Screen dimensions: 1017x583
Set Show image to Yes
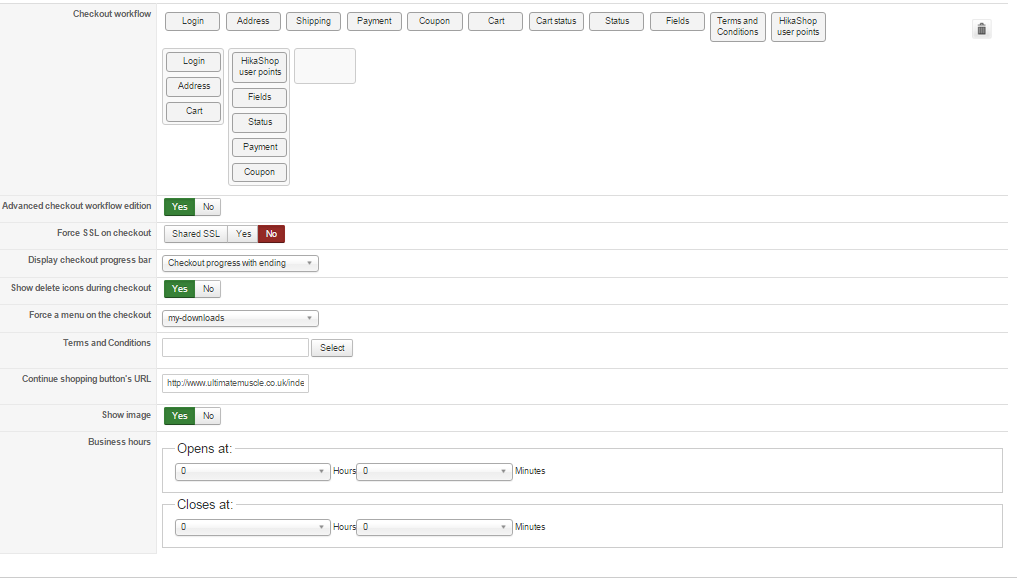tap(180, 416)
